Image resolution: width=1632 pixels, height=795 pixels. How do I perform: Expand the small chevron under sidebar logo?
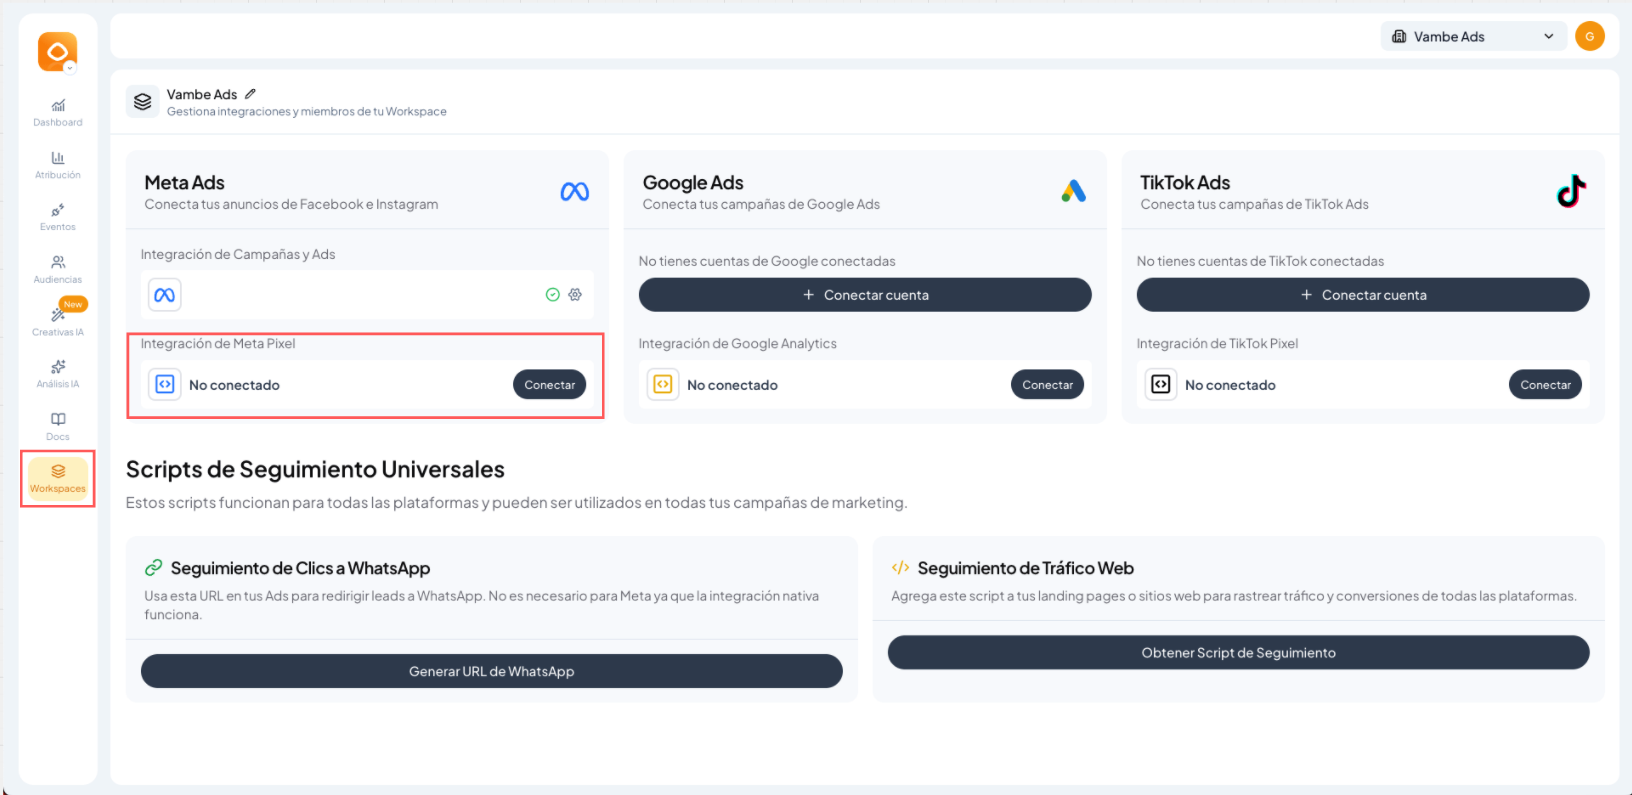click(70, 68)
